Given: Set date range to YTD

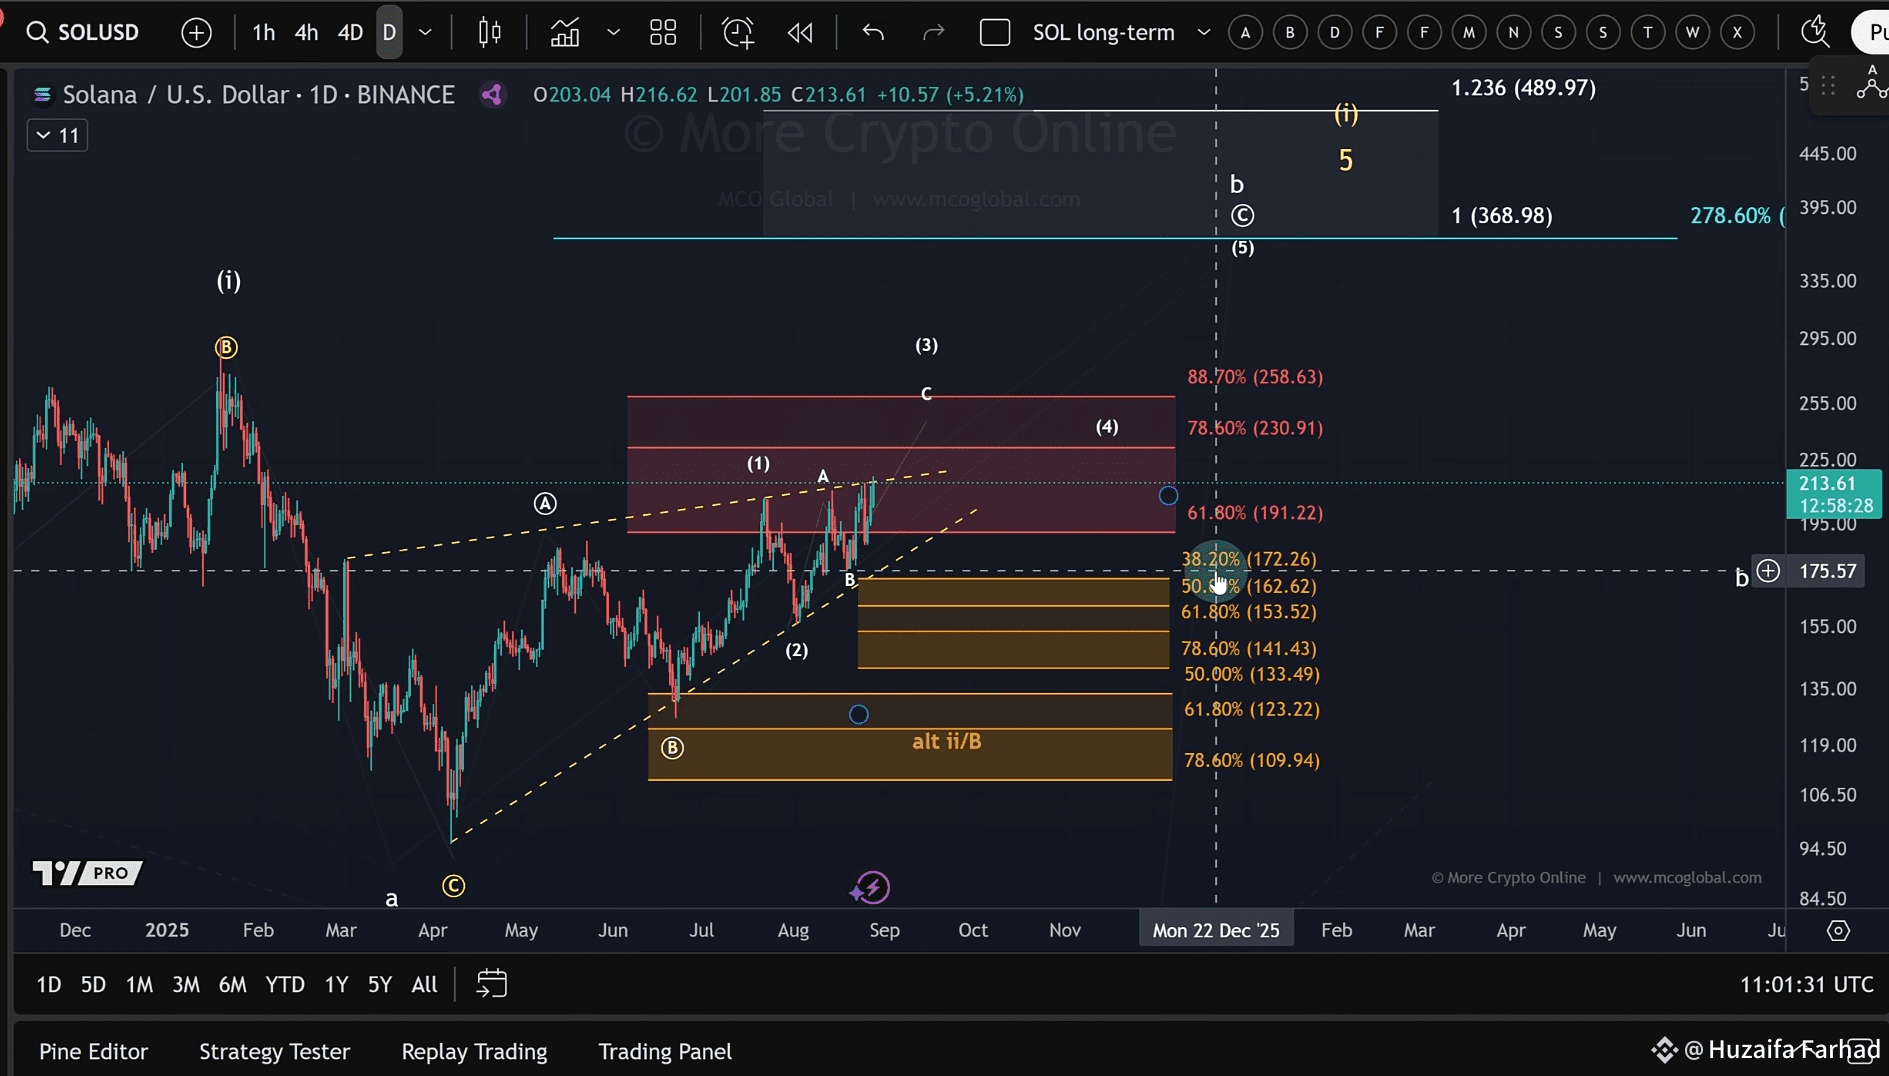Looking at the screenshot, I should 285,985.
